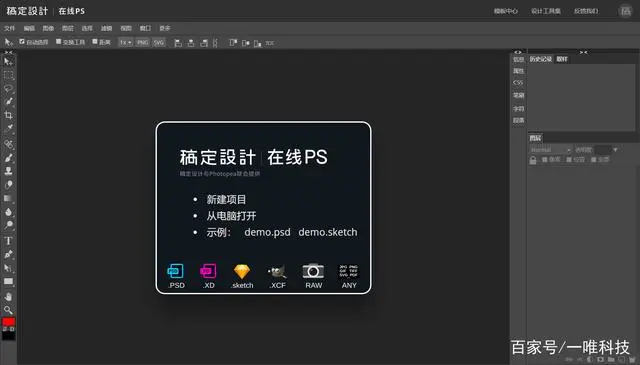Image resolution: width=640 pixels, height=365 pixels.
Task: Collapse the left toolbar with top arrows
Action: point(8,53)
